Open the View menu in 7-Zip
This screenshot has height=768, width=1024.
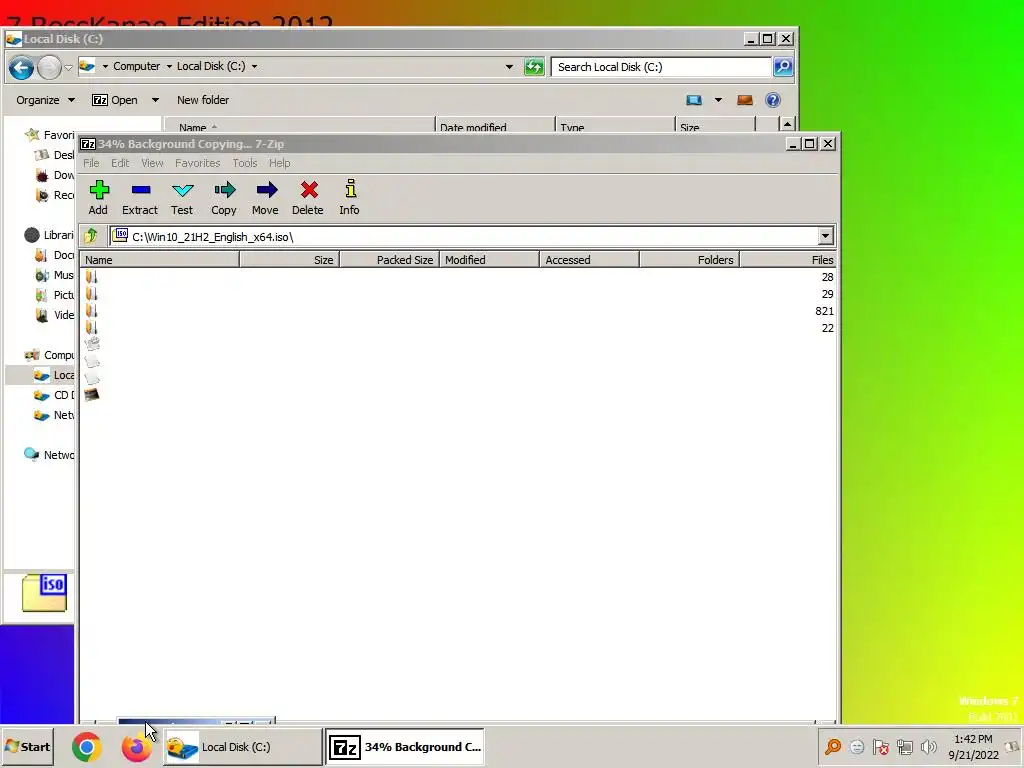pyautogui.click(x=152, y=163)
